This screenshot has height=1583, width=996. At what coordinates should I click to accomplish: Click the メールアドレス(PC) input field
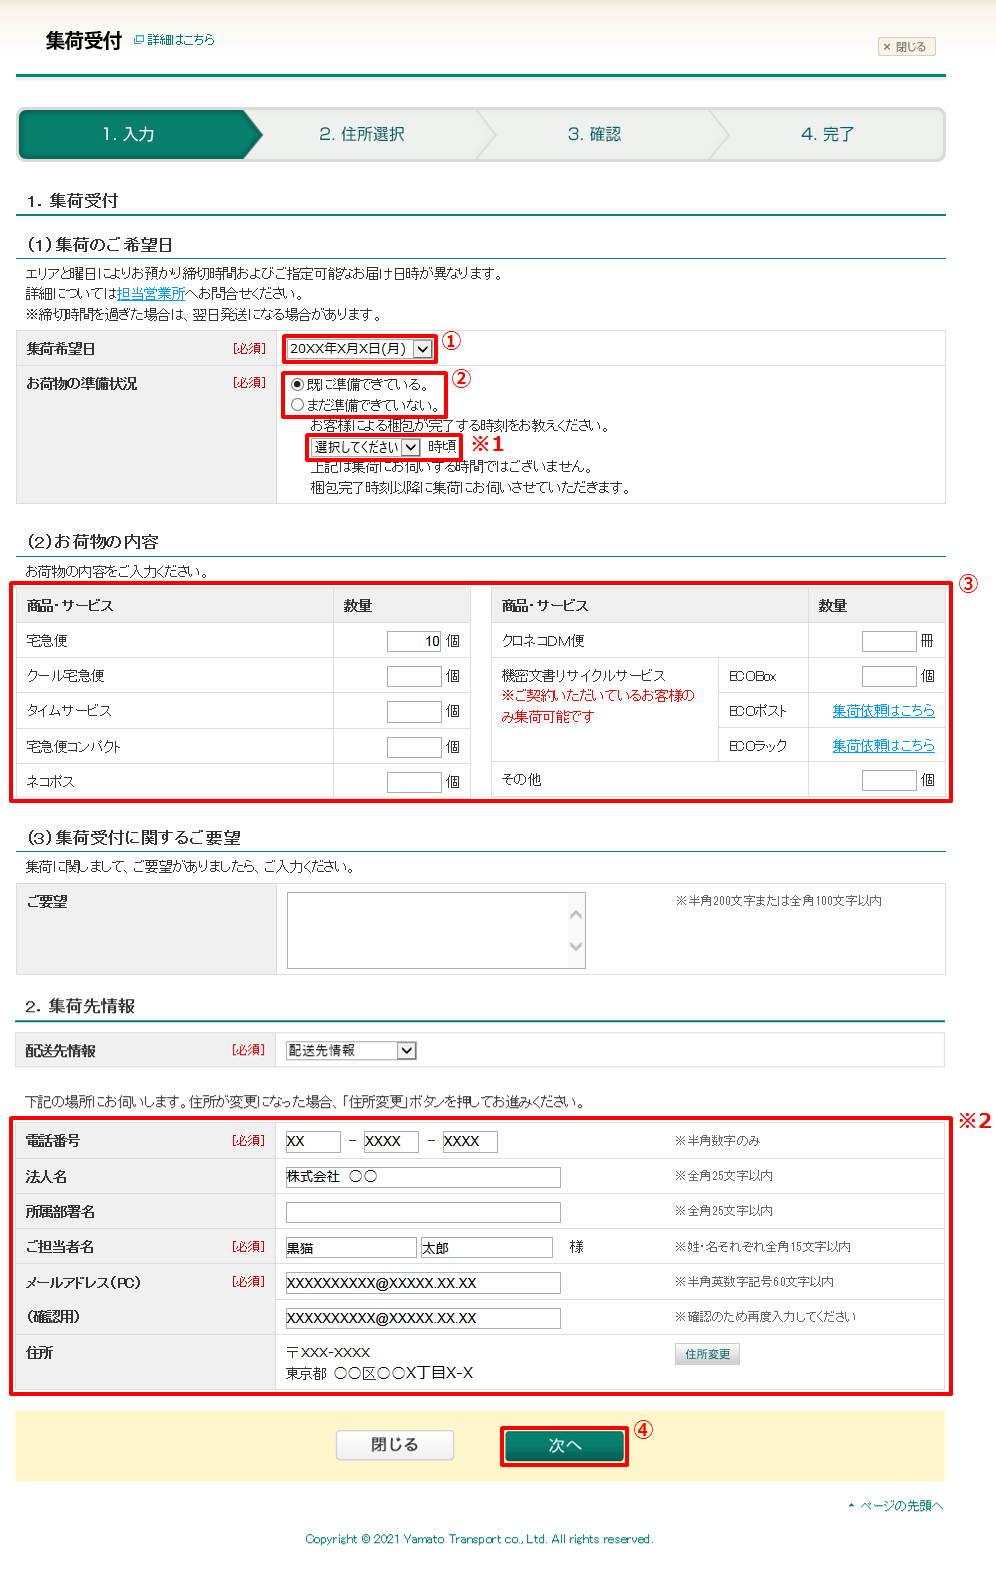pos(423,1283)
